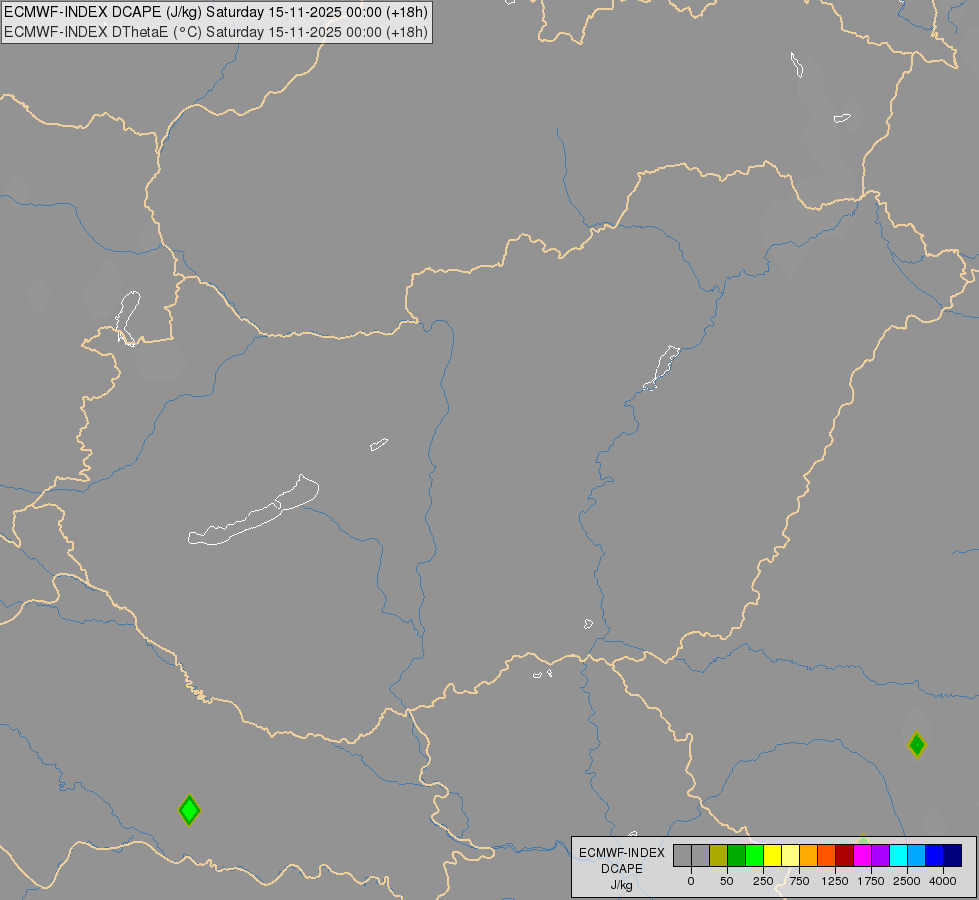Click the ECMWF-INDEX DThetaE title line

216,32
